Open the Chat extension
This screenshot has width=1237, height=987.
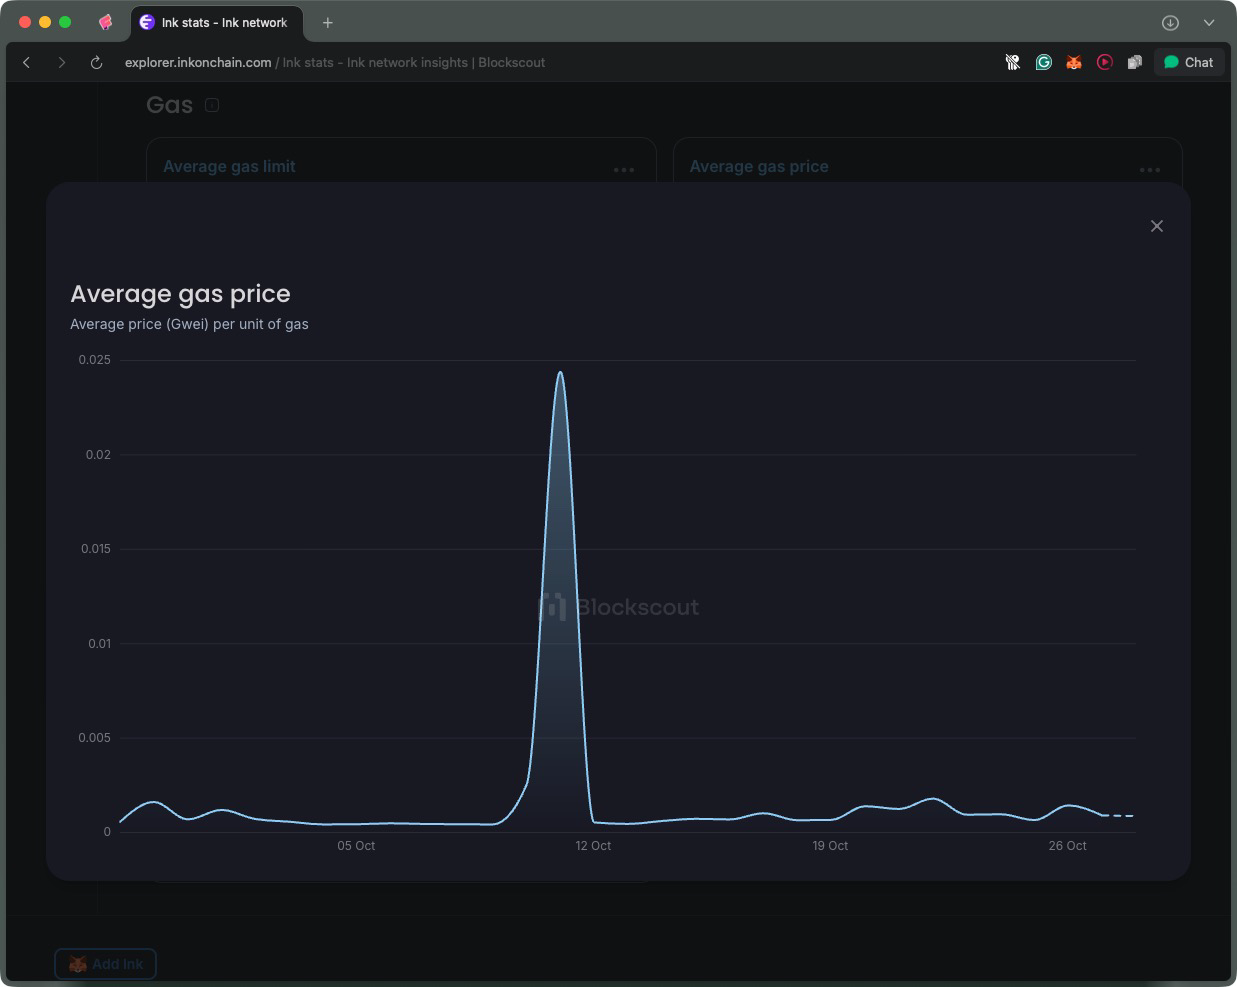(1188, 62)
